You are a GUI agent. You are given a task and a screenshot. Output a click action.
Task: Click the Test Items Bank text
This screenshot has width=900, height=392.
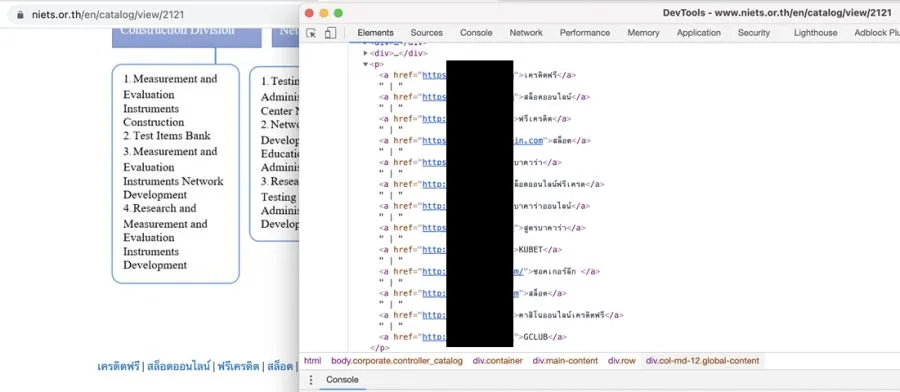click(x=172, y=136)
